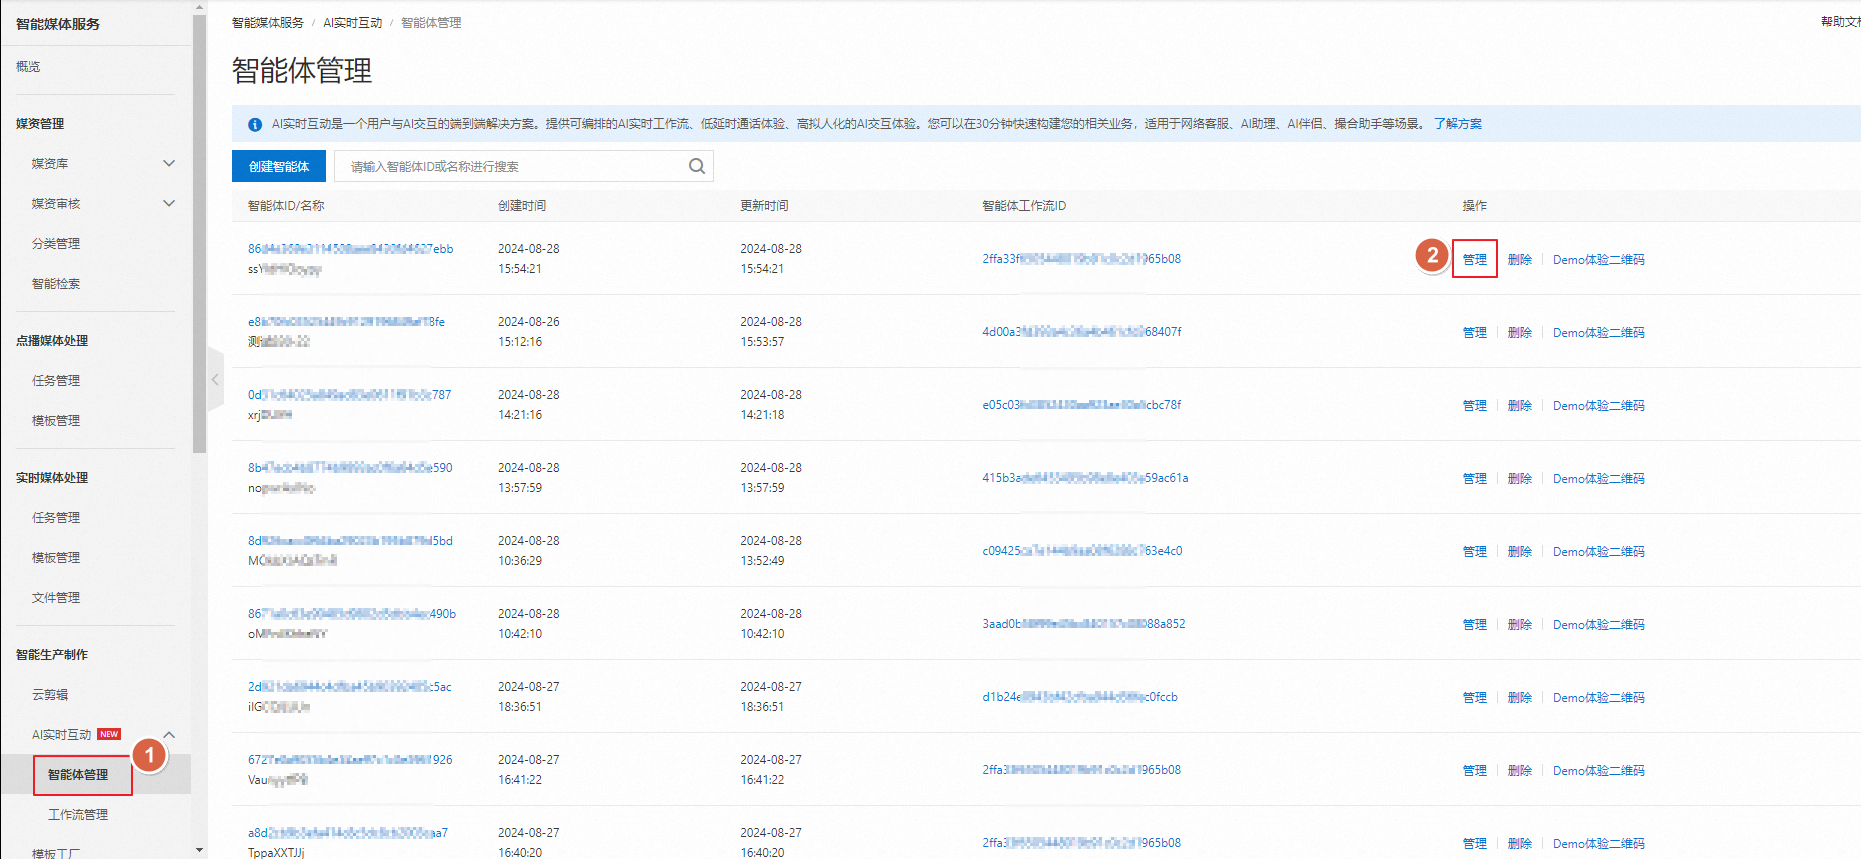This screenshot has width=1861, height=859.
Task: Open workflow ID link ending in 68407f
Action: click(1082, 331)
